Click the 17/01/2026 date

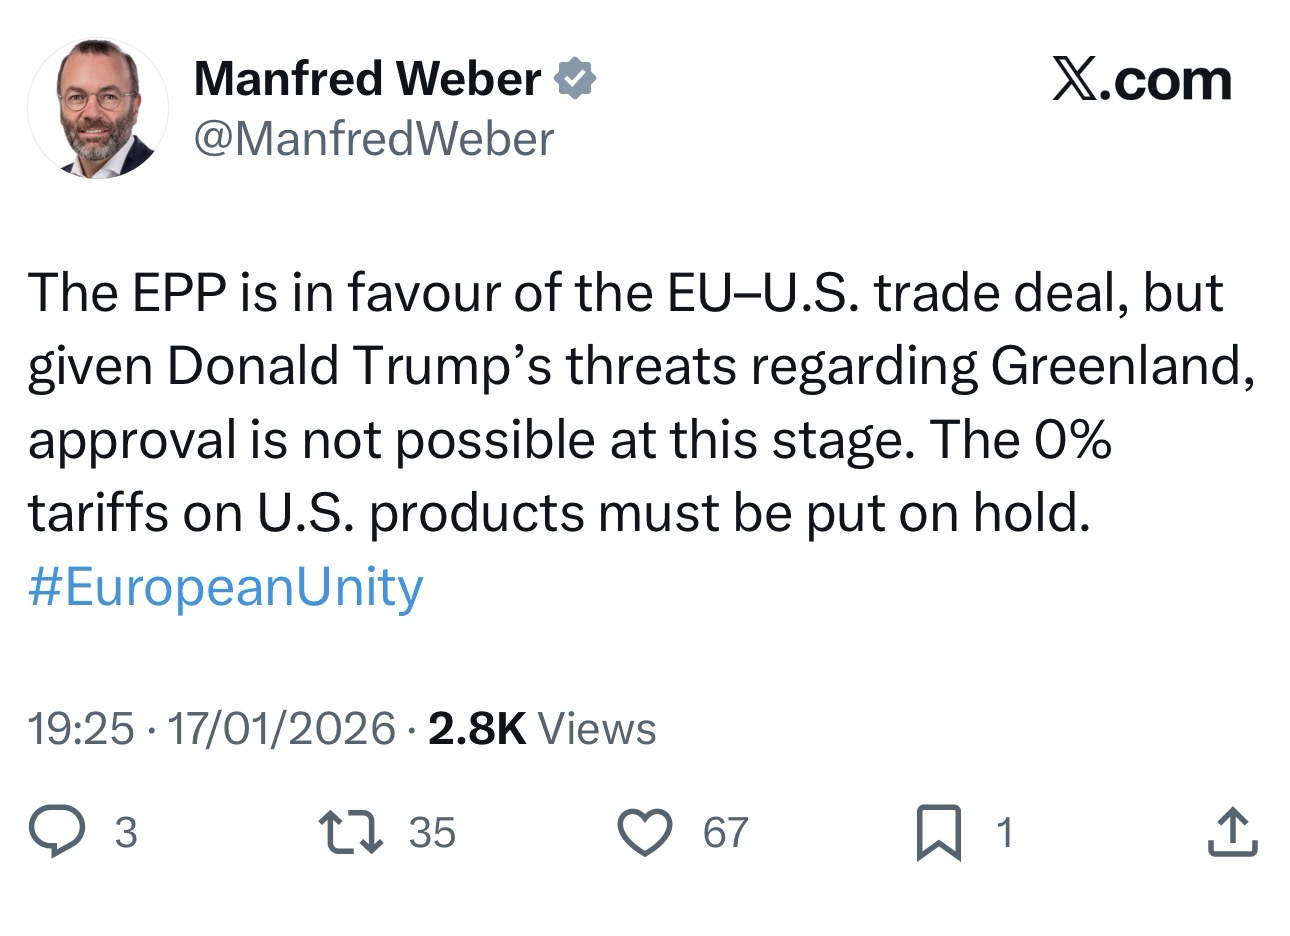click(x=281, y=728)
